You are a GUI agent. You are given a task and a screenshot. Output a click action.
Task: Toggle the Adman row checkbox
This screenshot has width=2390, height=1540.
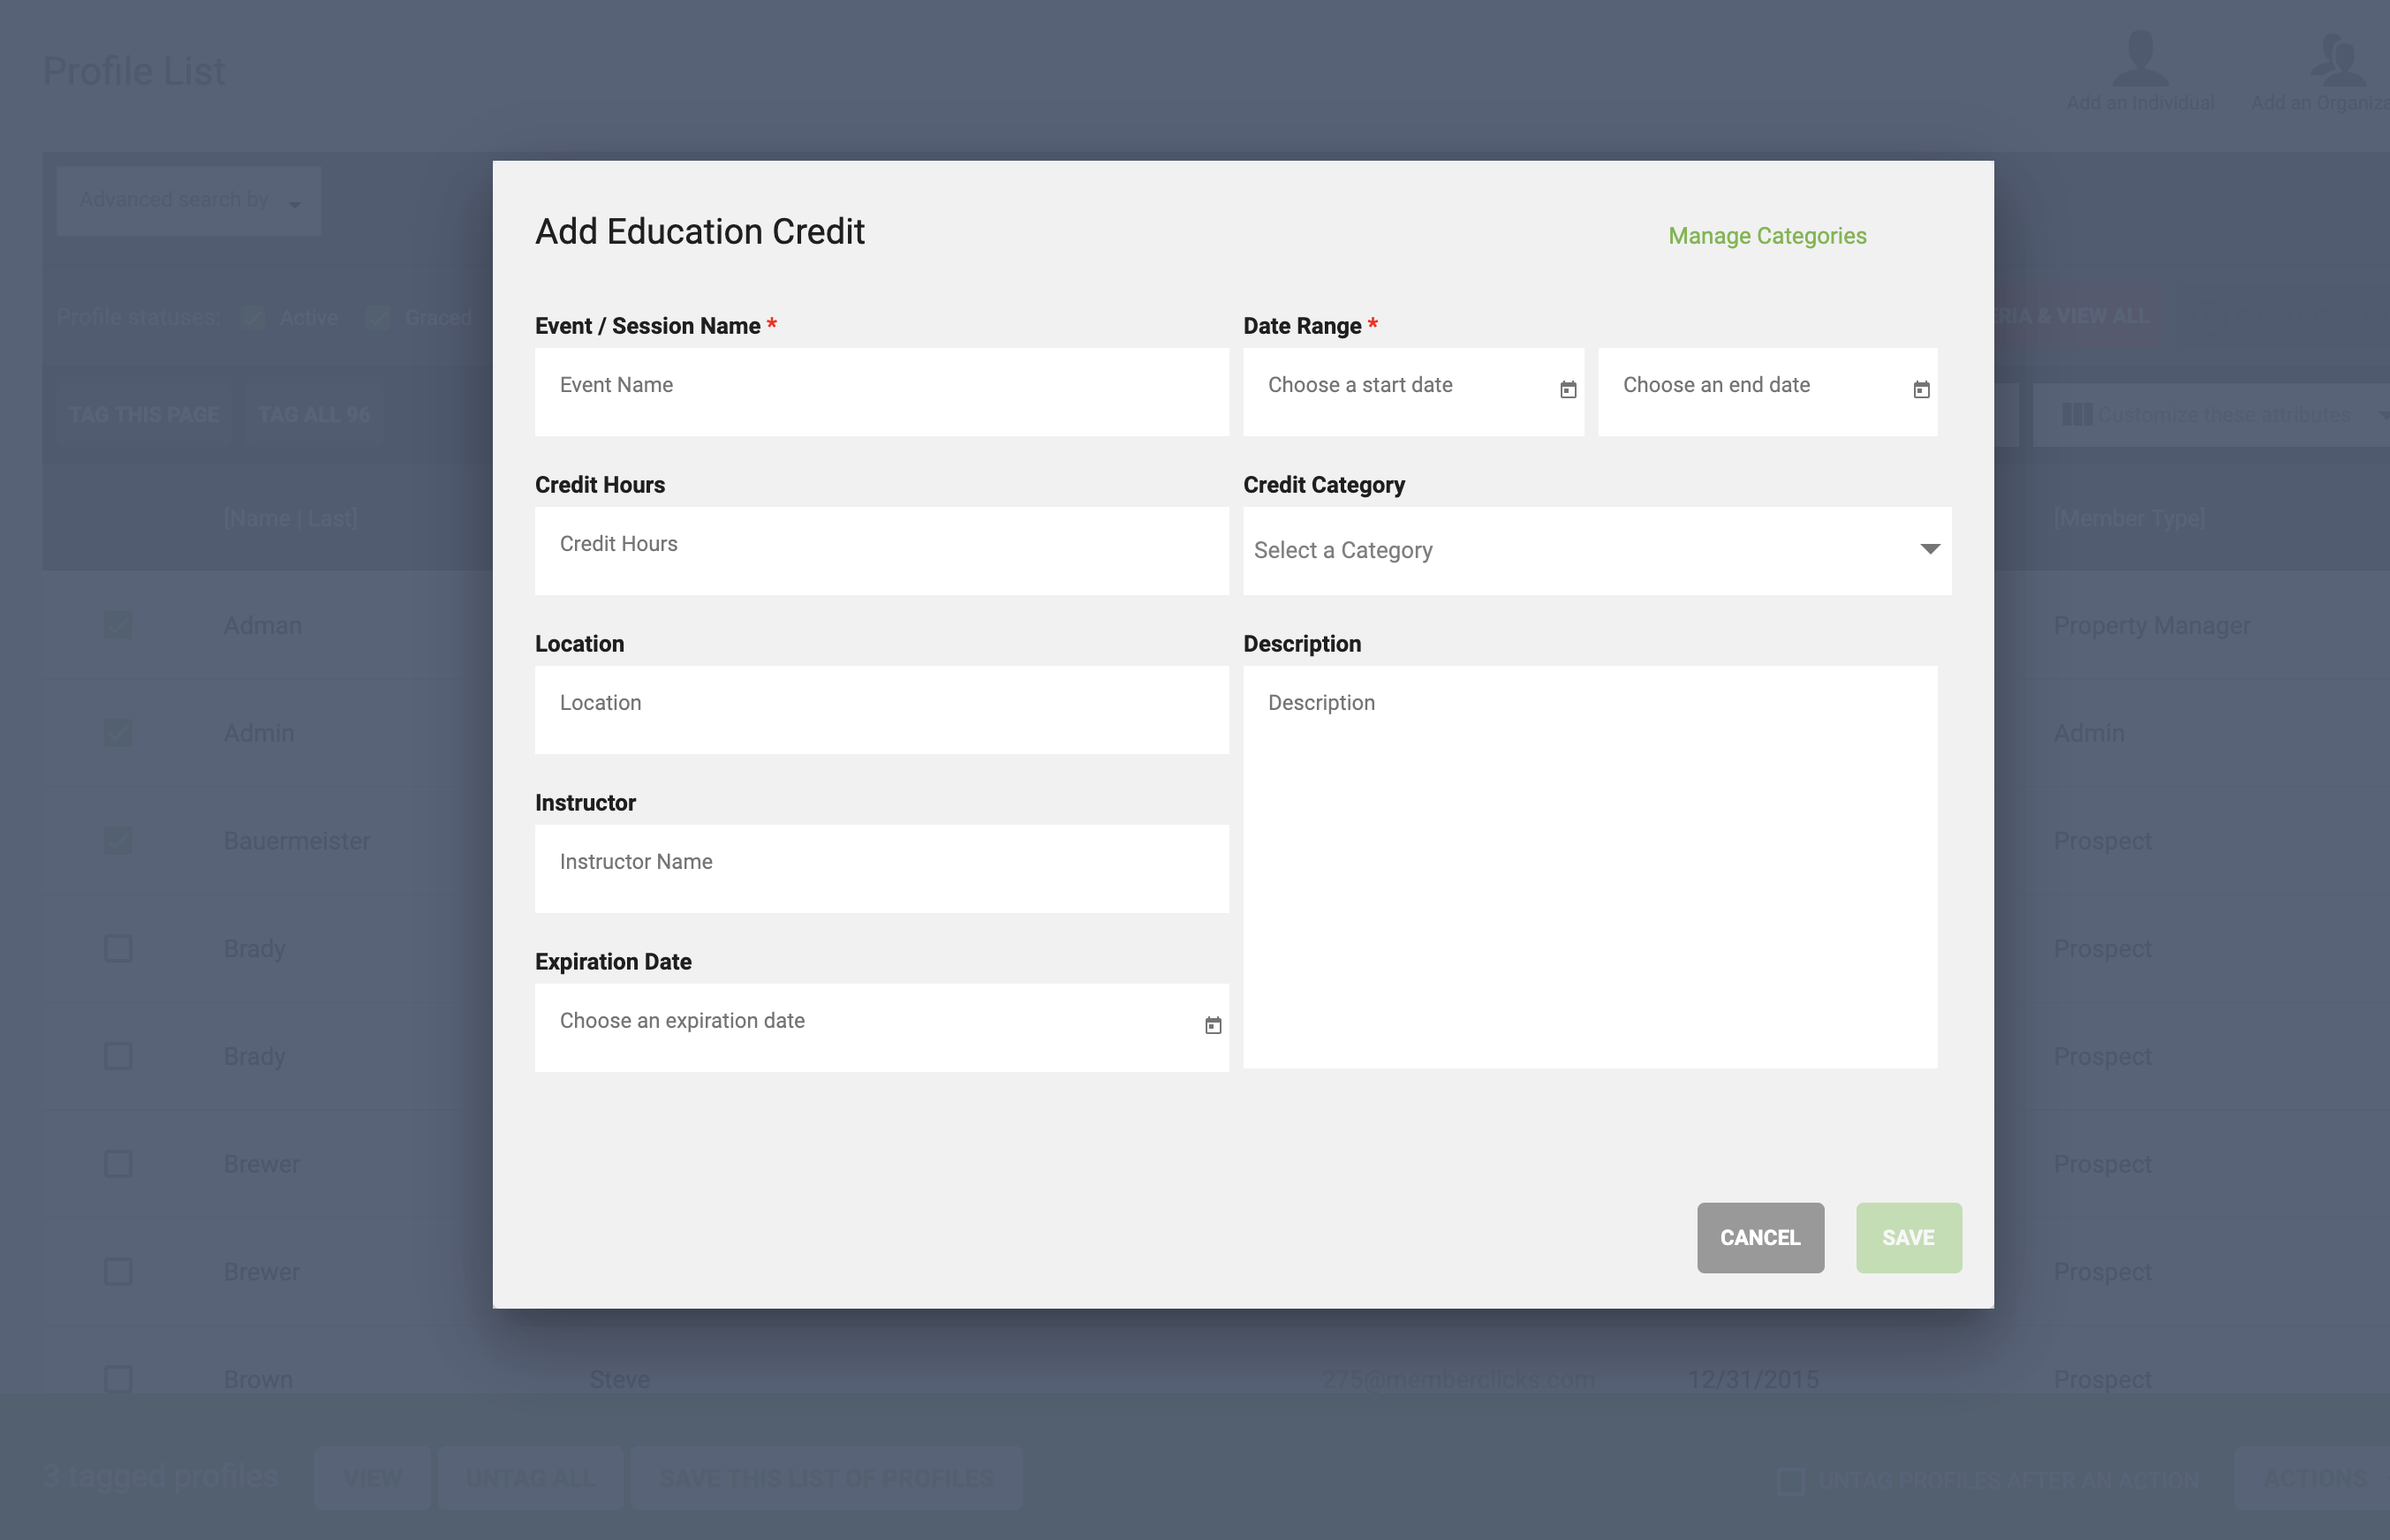click(x=118, y=625)
